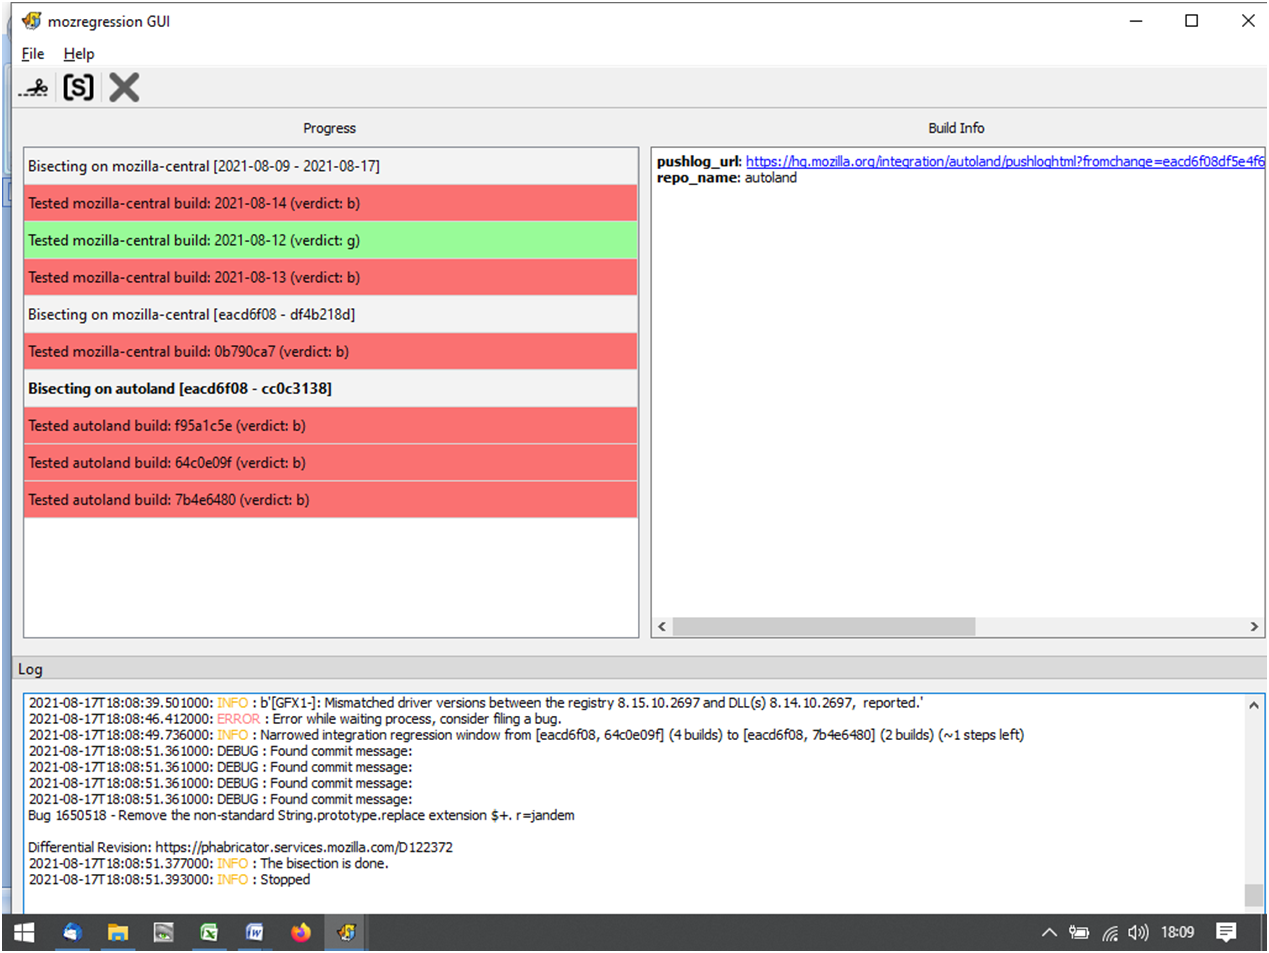This screenshot has width=1269, height=953.
Task: Select tested autoland build 7b4e6480 row
Action: click(x=330, y=500)
